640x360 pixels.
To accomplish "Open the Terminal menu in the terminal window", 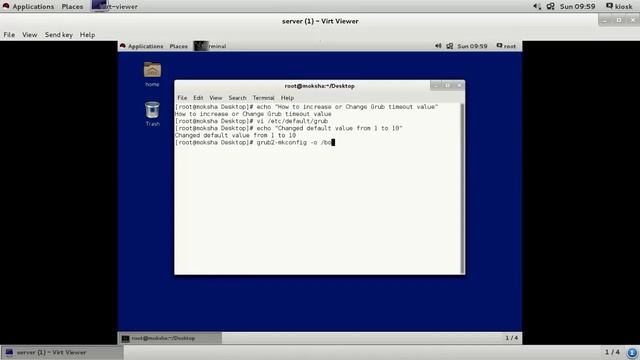I will pyautogui.click(x=263, y=98).
